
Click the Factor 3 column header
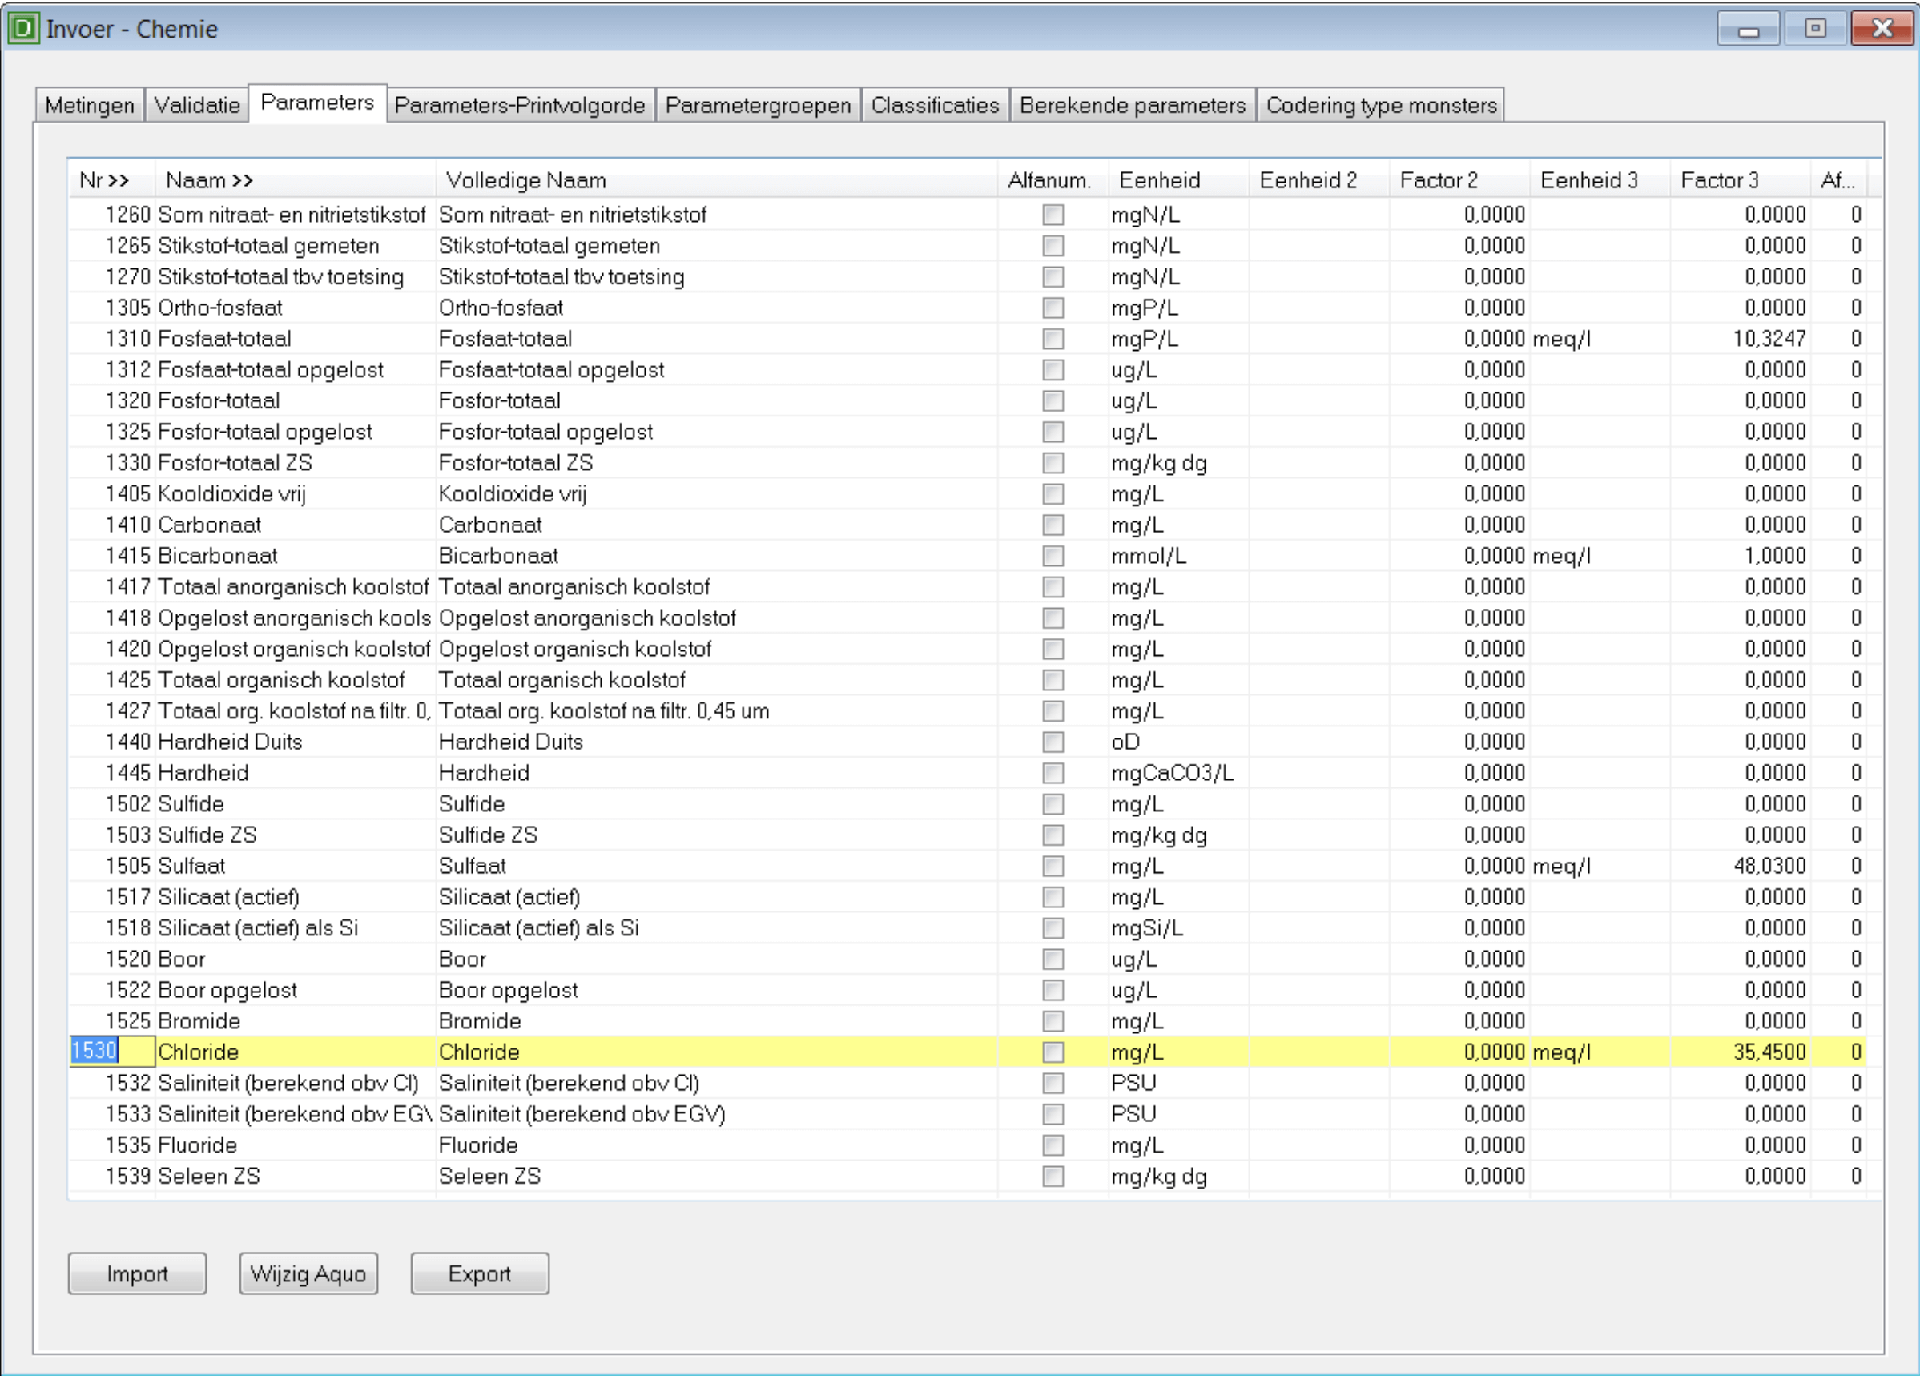[1739, 180]
